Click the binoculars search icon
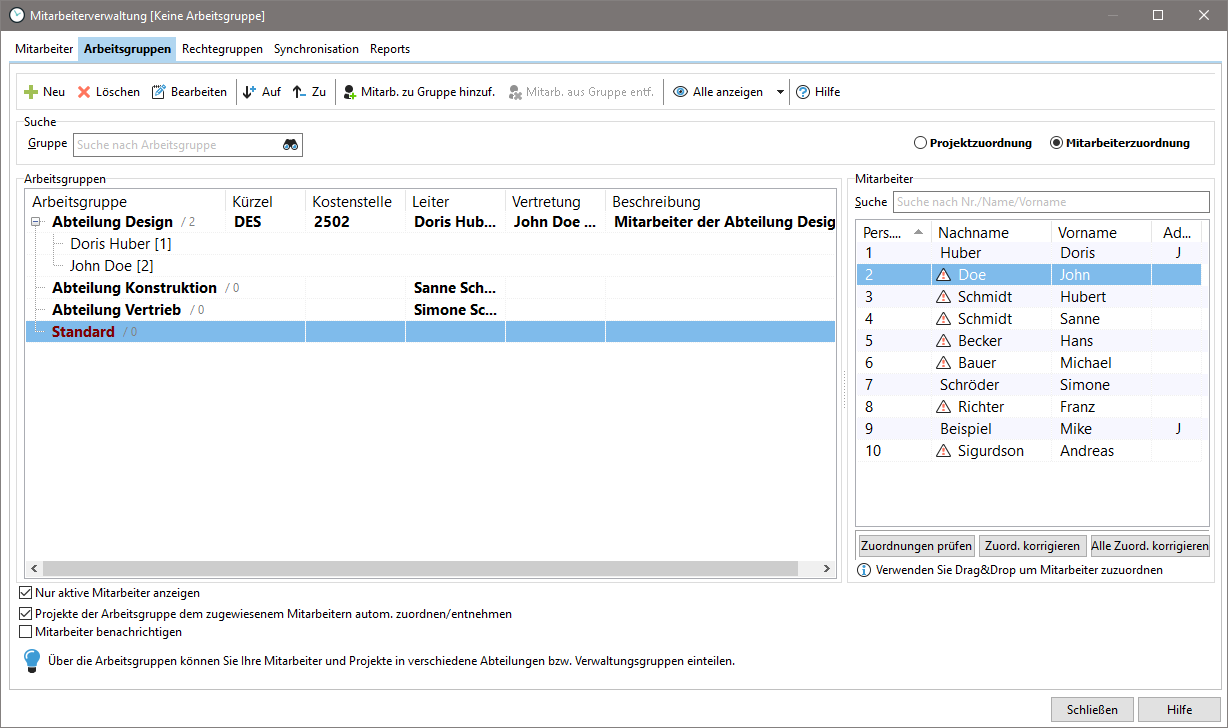This screenshot has width=1228, height=728. click(x=290, y=145)
